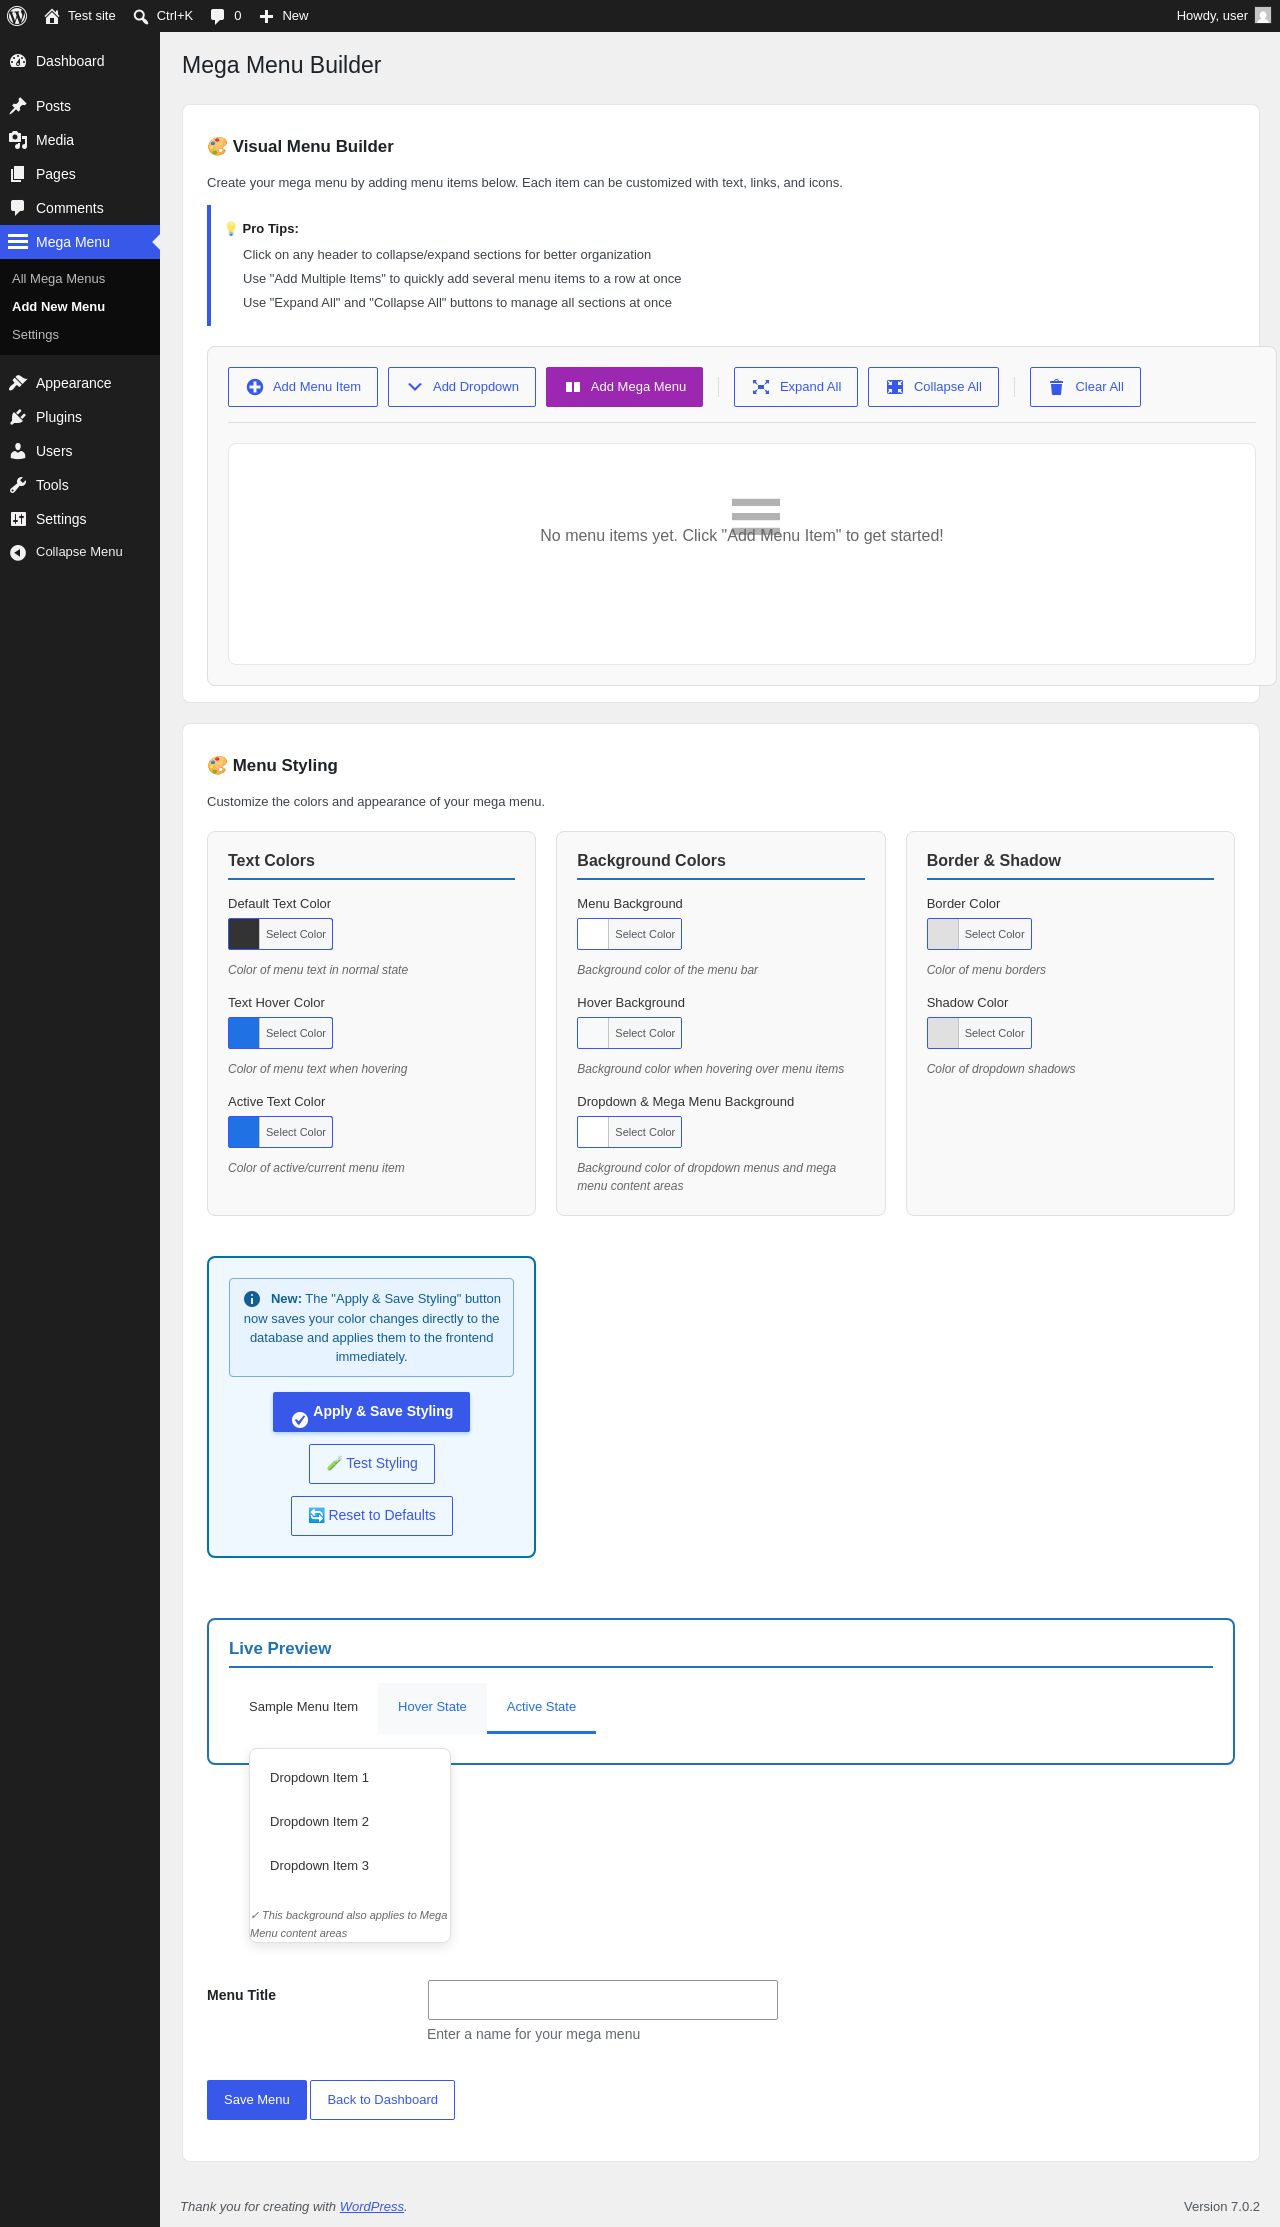Click the Comments icon in sidebar
The image size is (1280, 2227).
(x=18, y=208)
